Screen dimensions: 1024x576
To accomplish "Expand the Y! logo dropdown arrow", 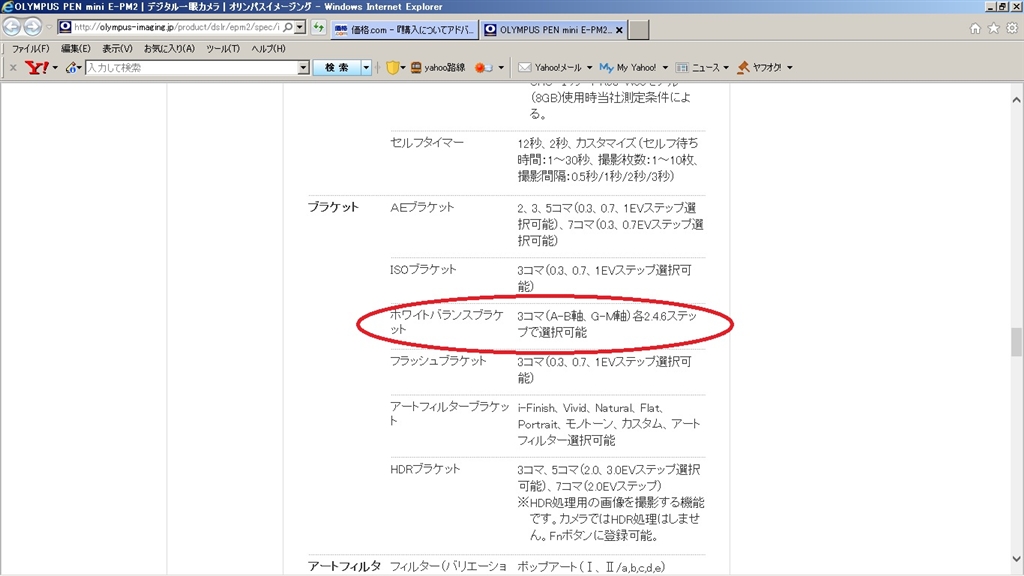I will click(x=55, y=67).
